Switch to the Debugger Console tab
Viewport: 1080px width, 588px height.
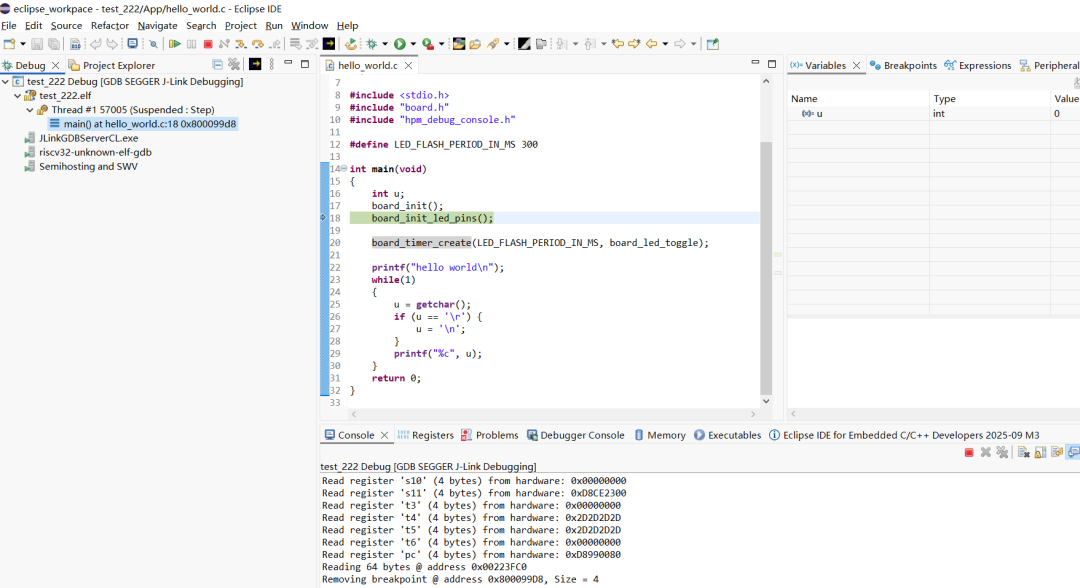coord(576,435)
